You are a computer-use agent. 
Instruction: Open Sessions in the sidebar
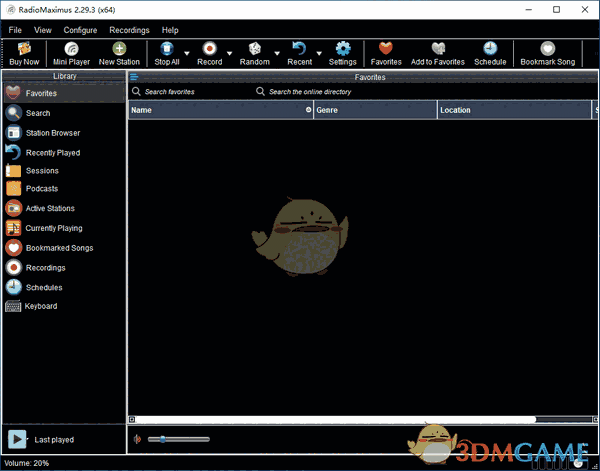[x=64, y=171]
